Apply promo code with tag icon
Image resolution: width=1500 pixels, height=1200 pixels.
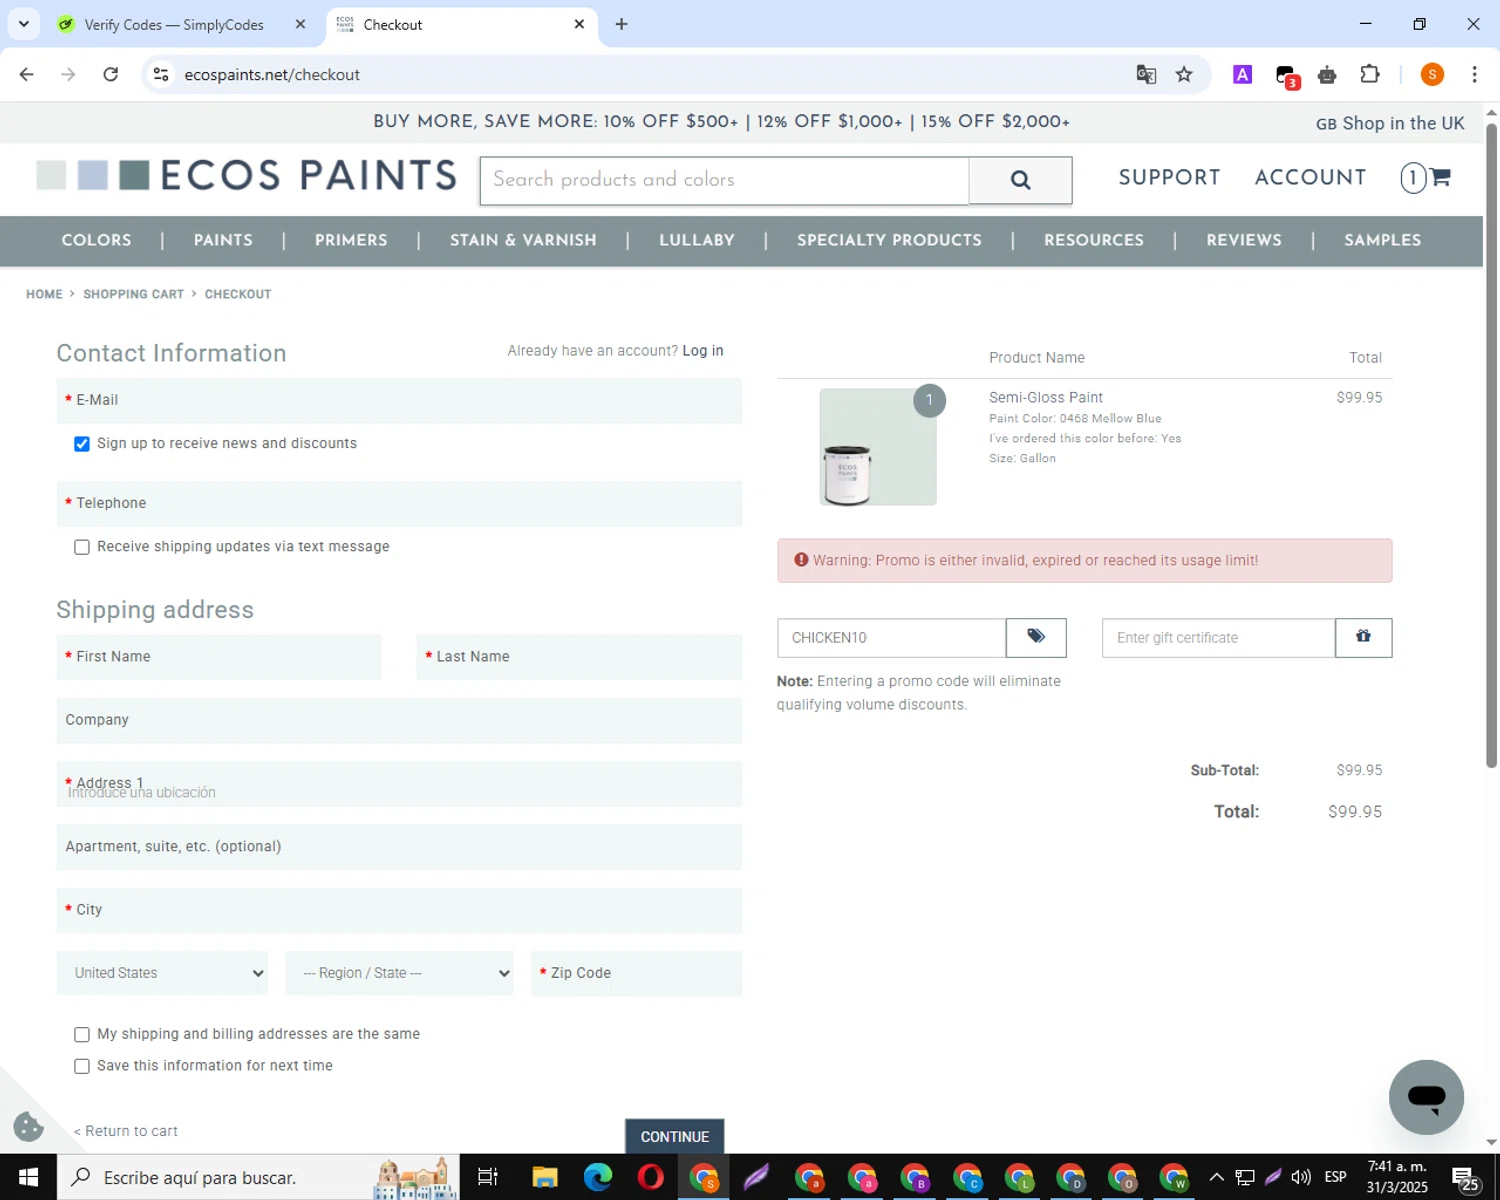pyautogui.click(x=1036, y=637)
